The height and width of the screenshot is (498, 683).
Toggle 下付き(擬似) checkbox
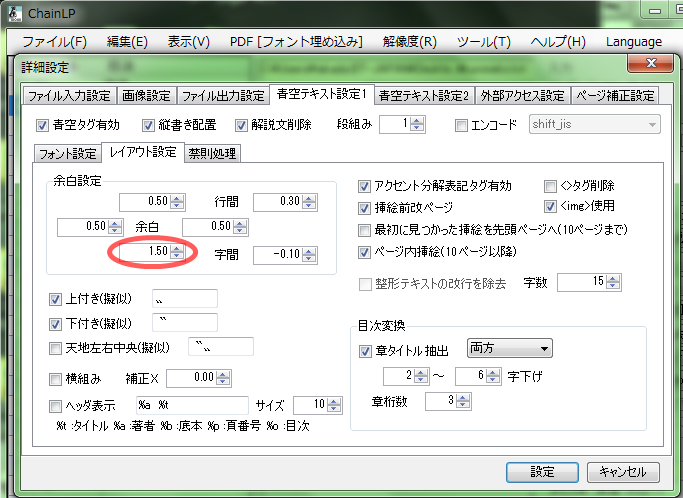[55, 324]
